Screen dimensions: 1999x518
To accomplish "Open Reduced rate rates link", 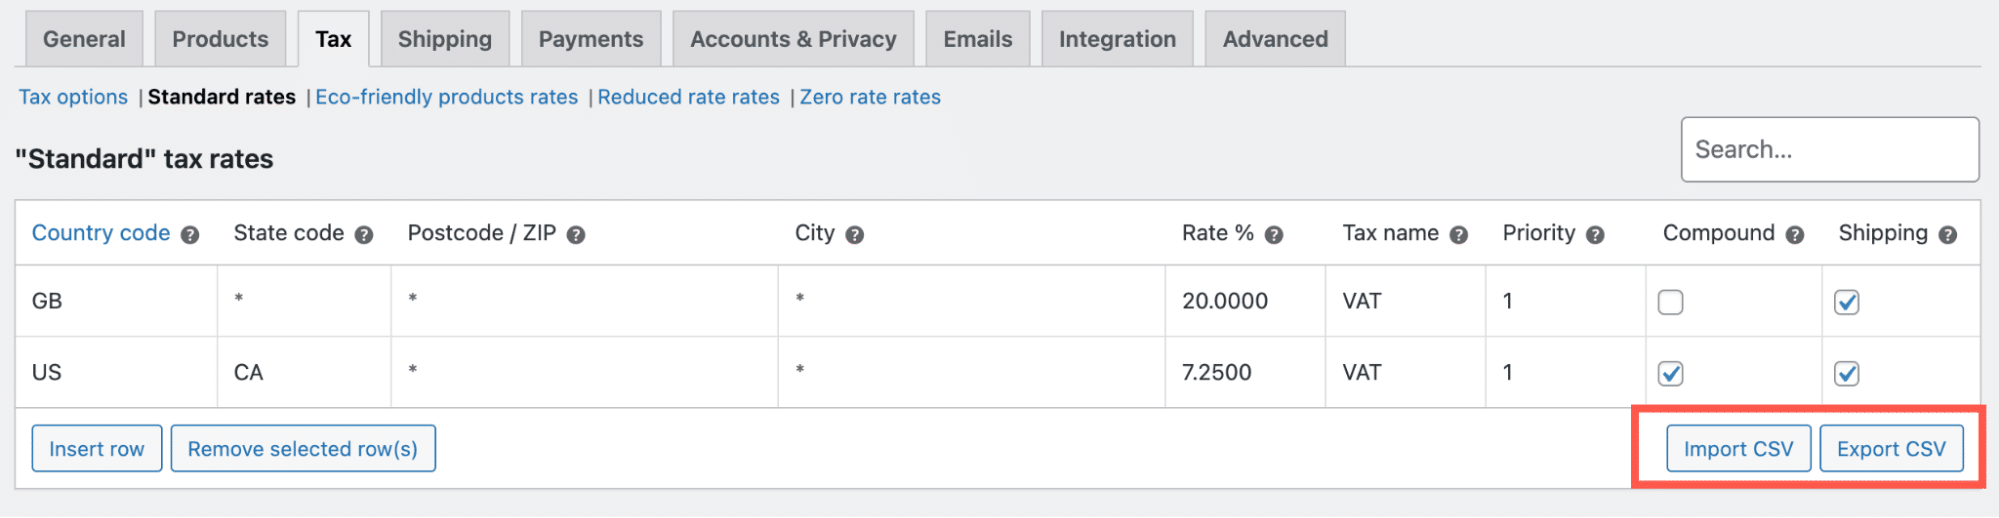I will (689, 97).
